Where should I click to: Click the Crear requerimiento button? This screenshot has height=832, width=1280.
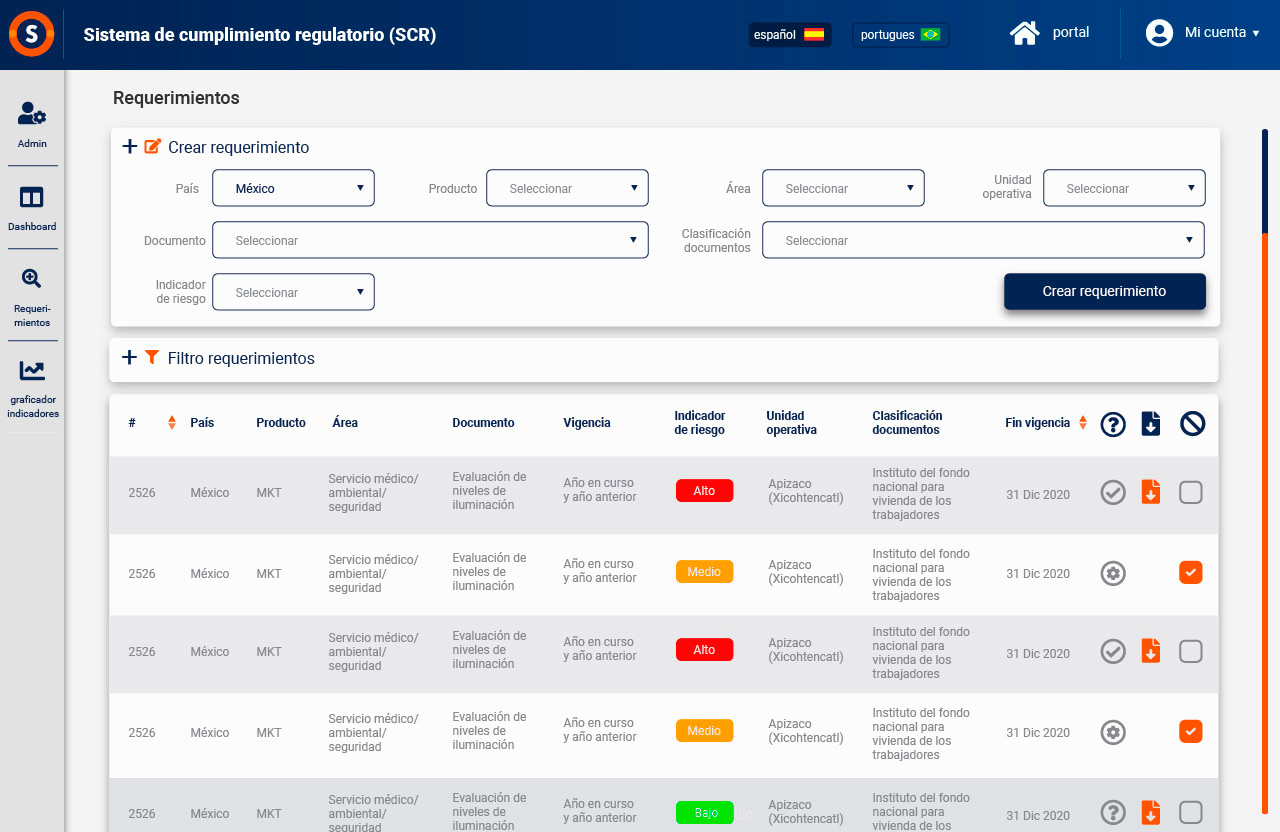(1105, 291)
